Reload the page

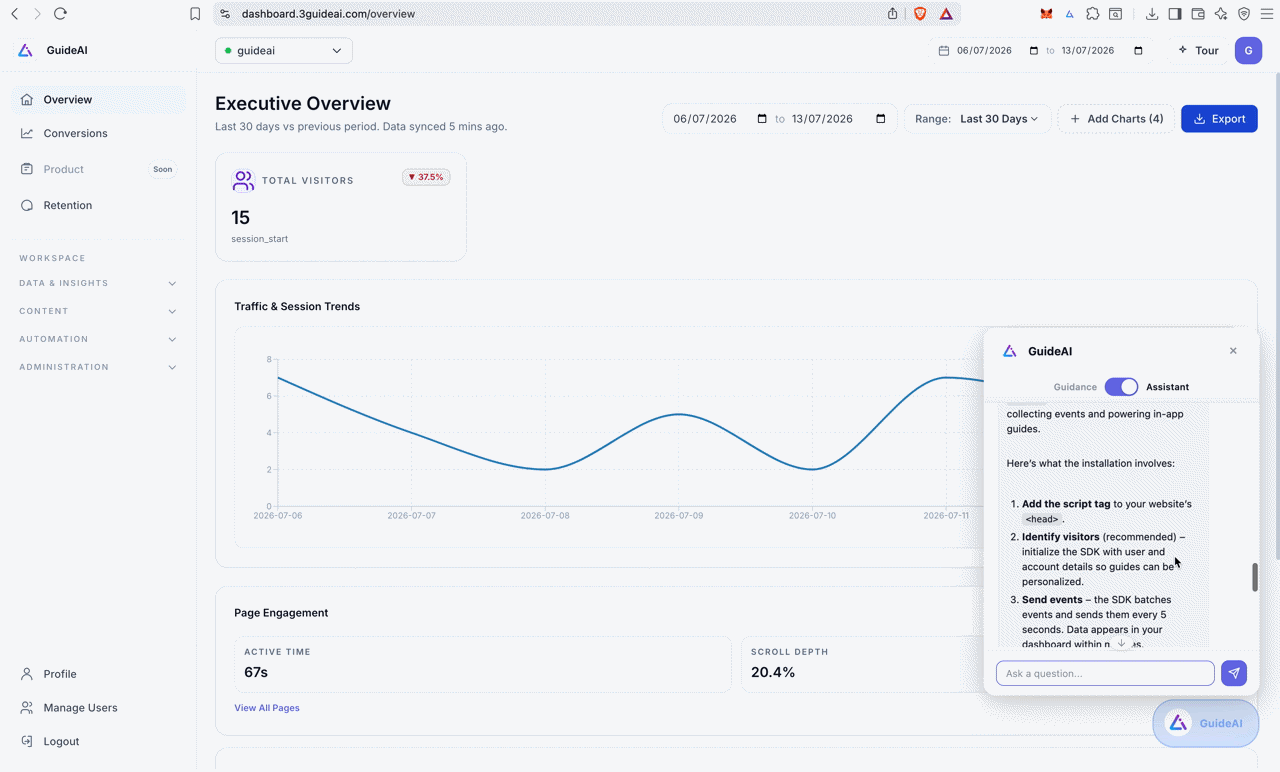[x=60, y=14]
